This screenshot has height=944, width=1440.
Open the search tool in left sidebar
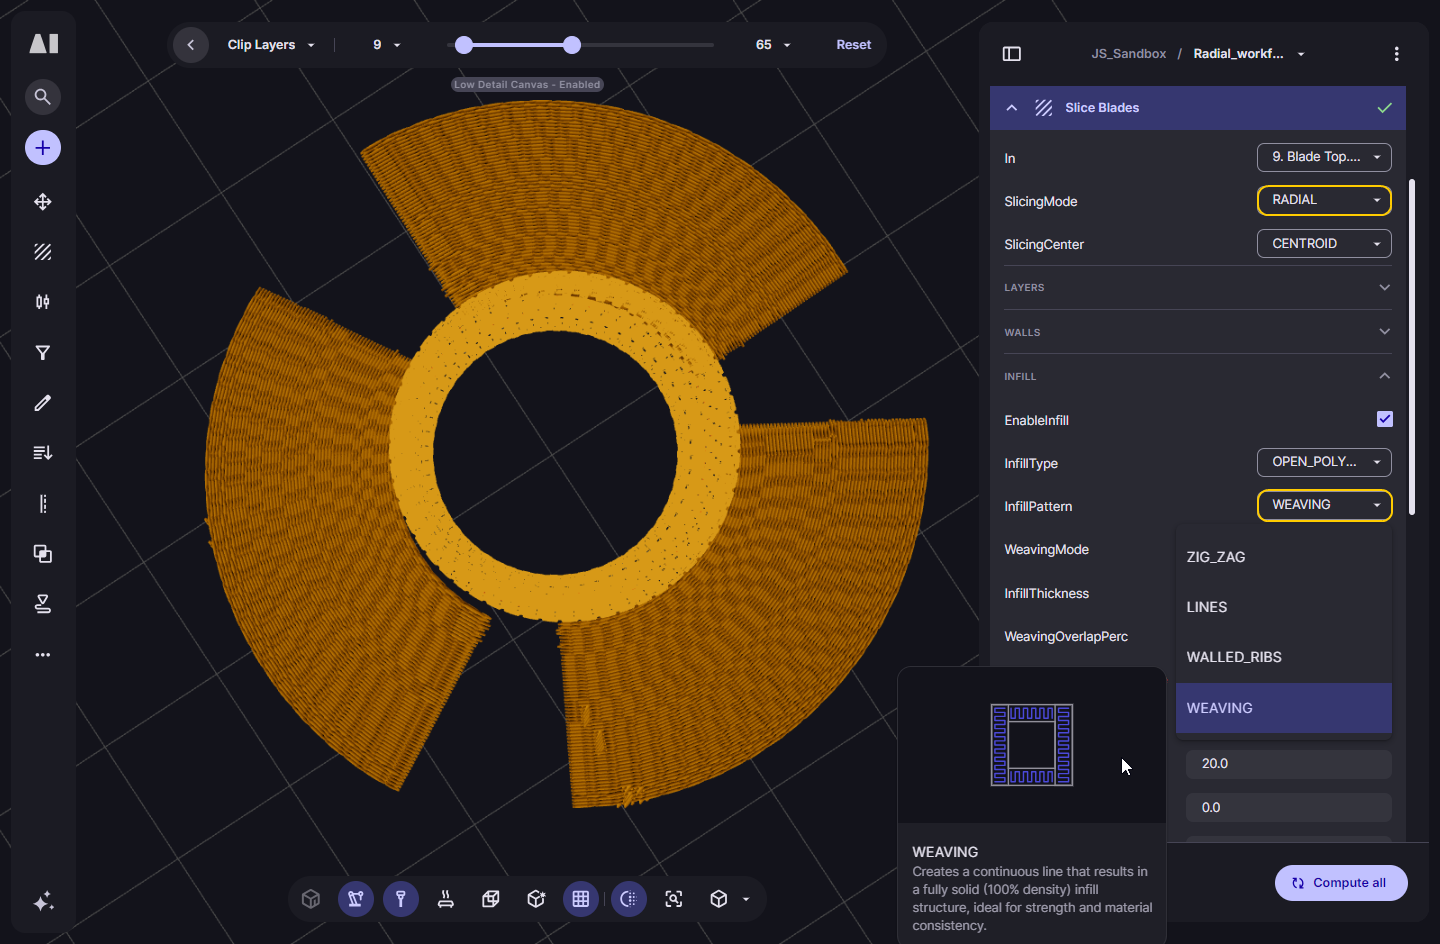43,97
